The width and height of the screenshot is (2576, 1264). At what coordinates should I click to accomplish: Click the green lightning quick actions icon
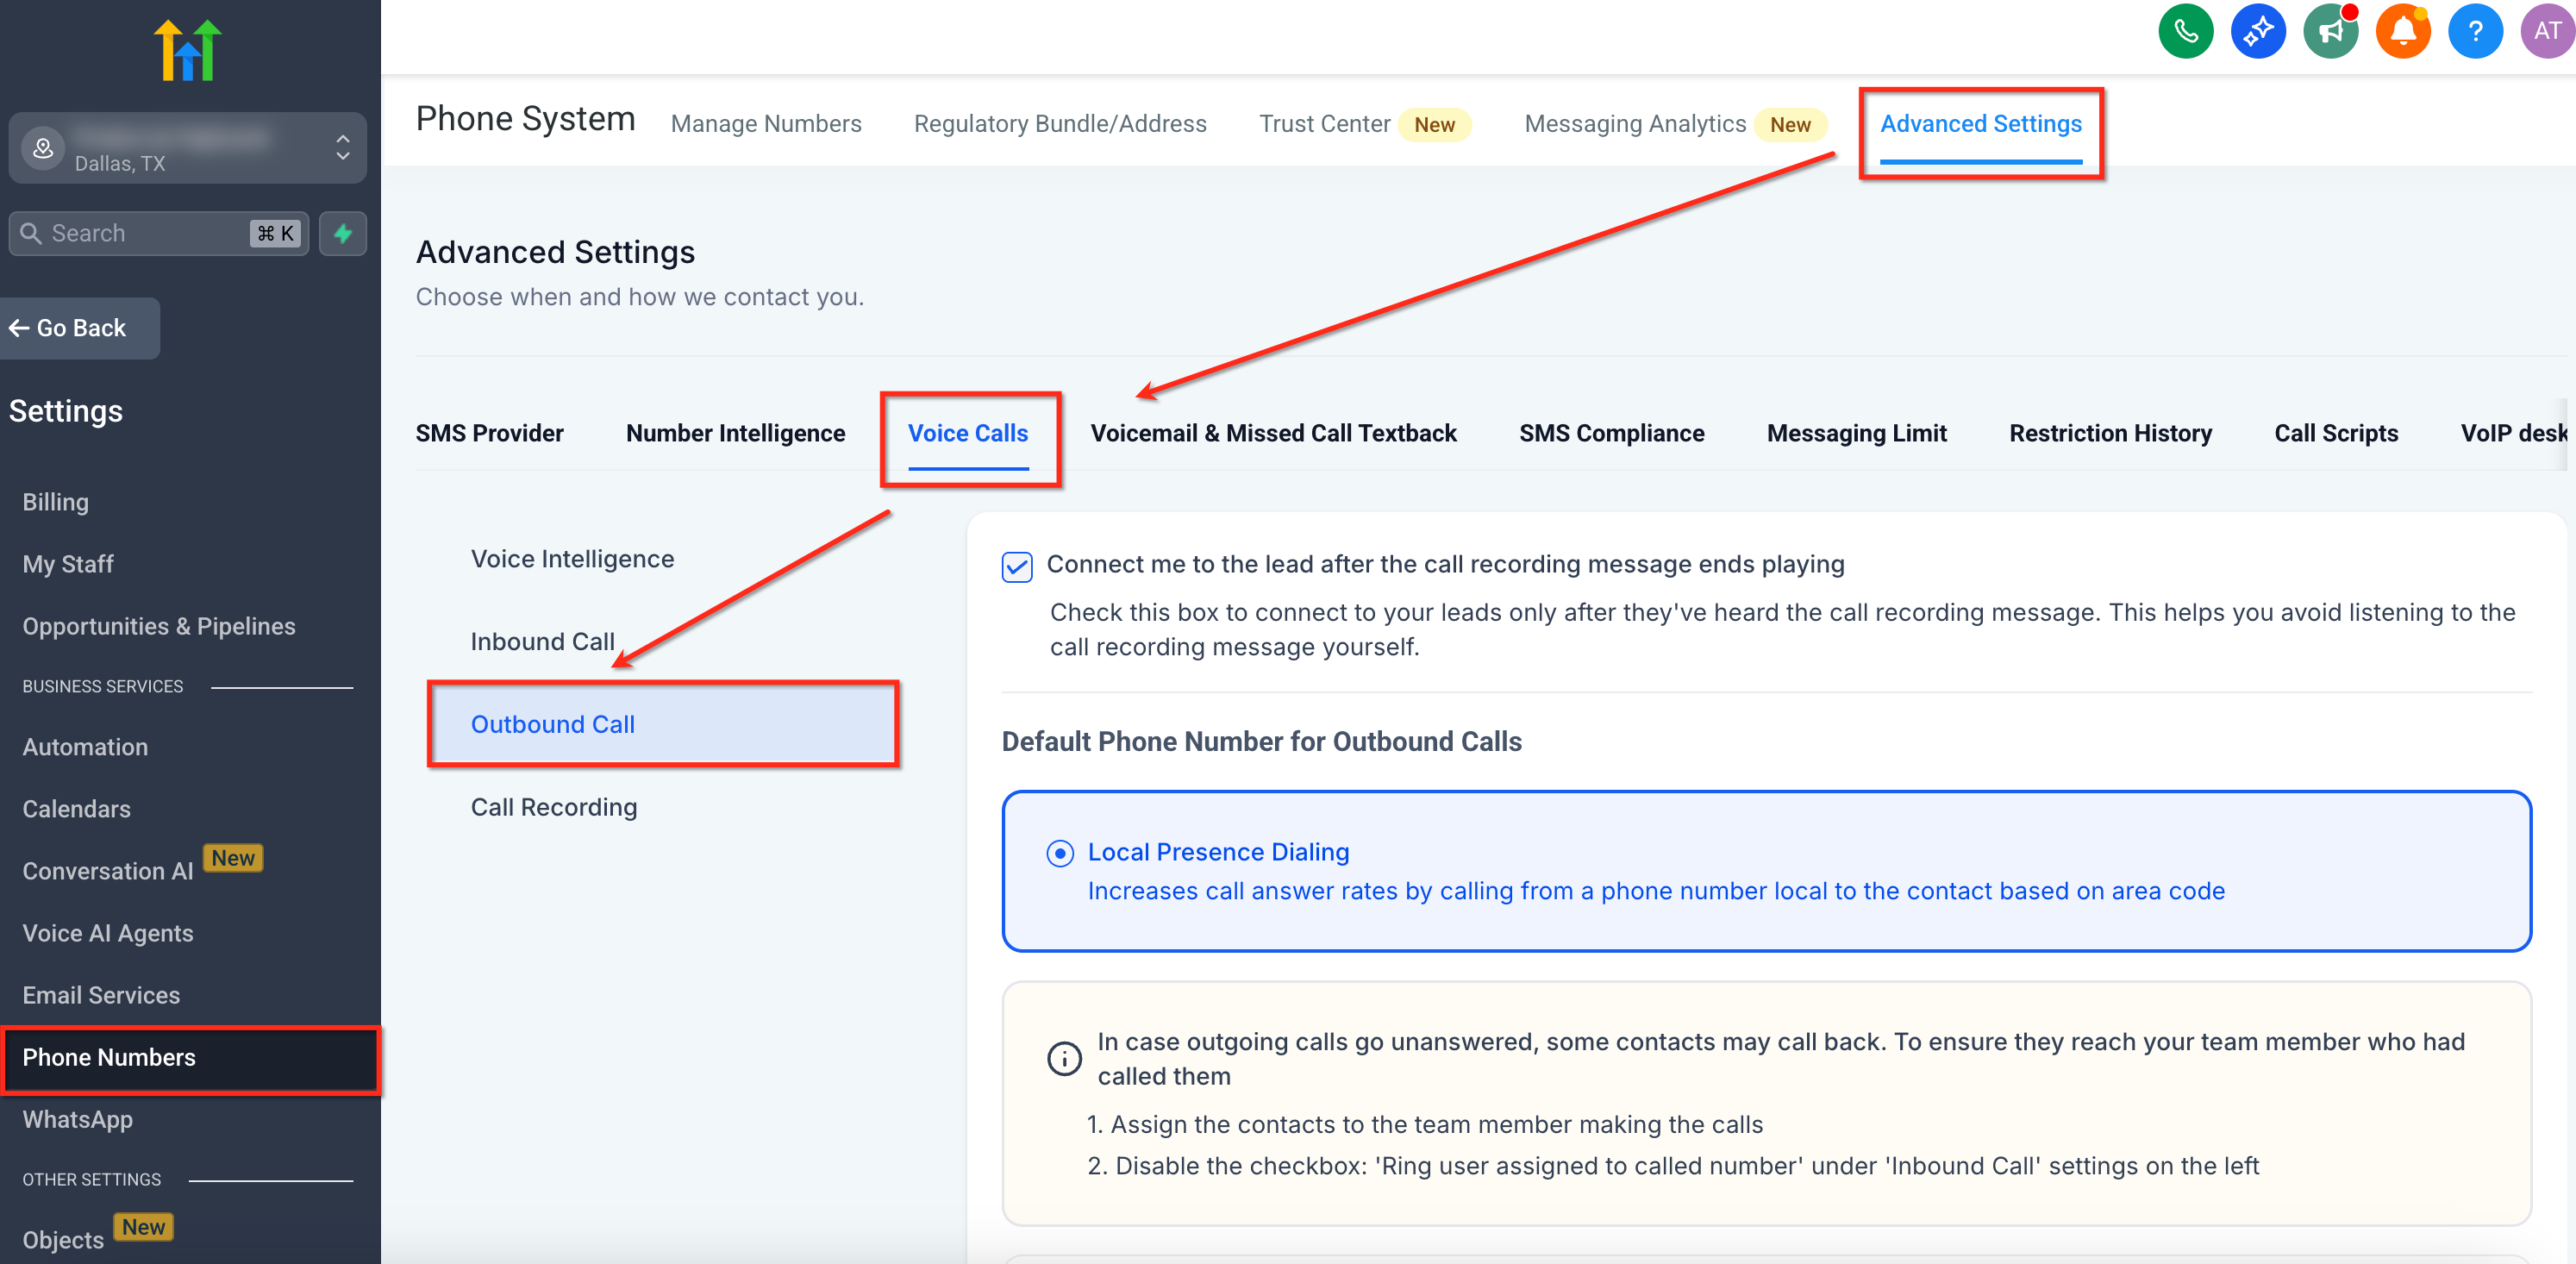tap(343, 233)
